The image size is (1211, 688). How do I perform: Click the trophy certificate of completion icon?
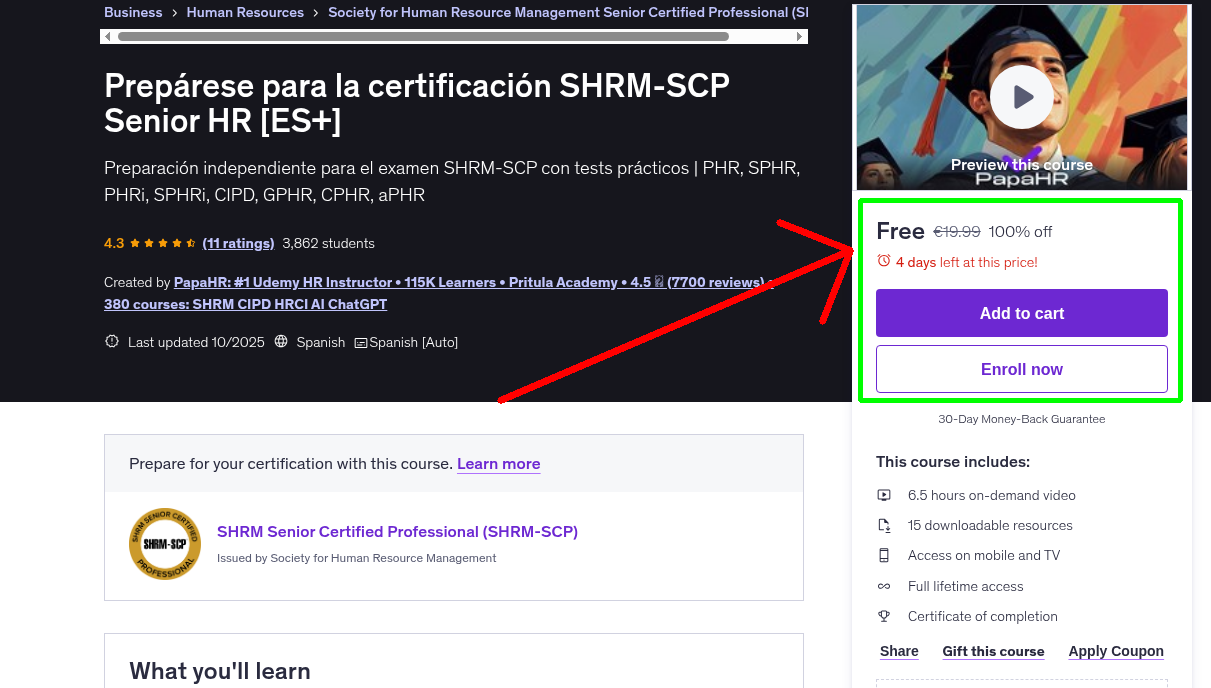(x=884, y=616)
